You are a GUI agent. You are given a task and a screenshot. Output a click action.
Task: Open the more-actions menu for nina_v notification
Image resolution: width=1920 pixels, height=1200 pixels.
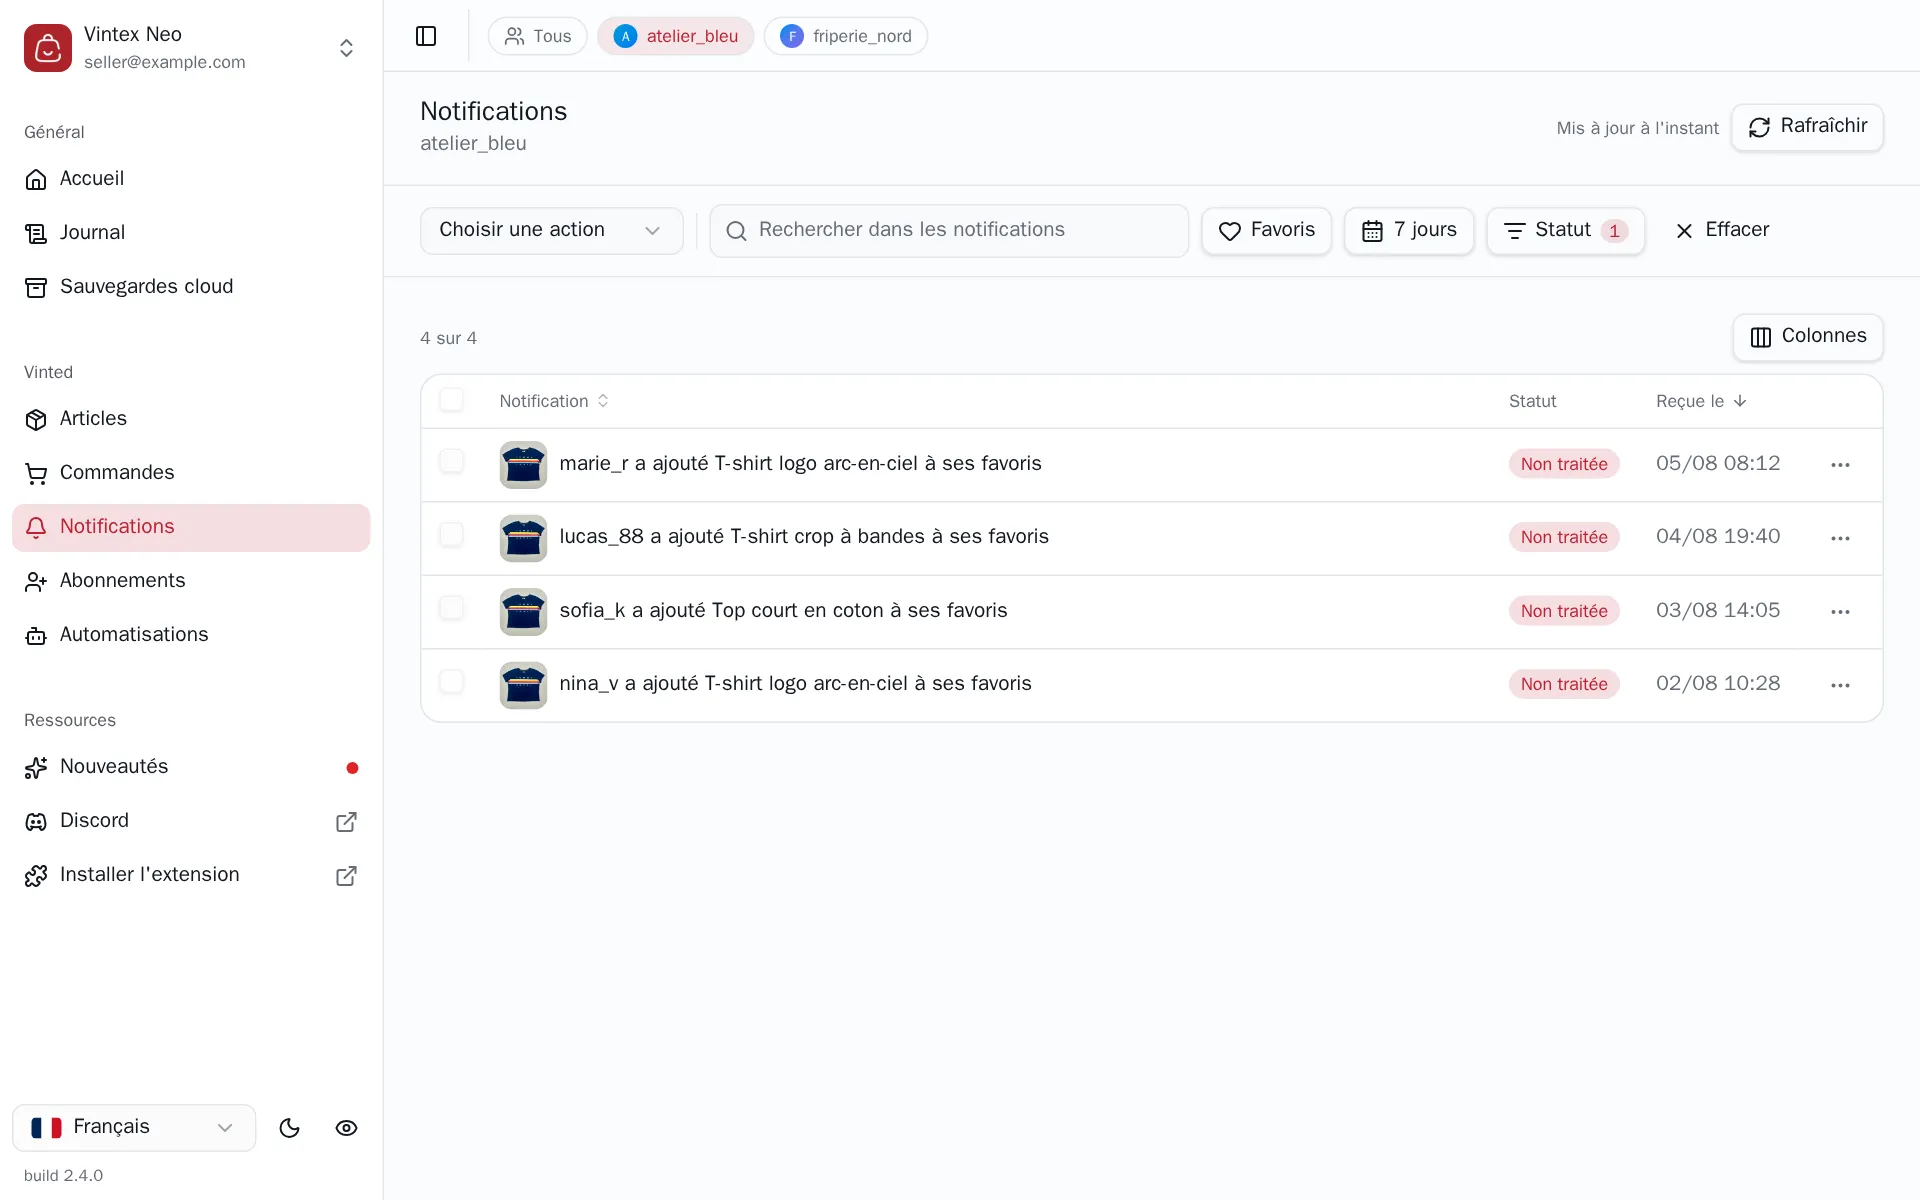click(x=1840, y=685)
